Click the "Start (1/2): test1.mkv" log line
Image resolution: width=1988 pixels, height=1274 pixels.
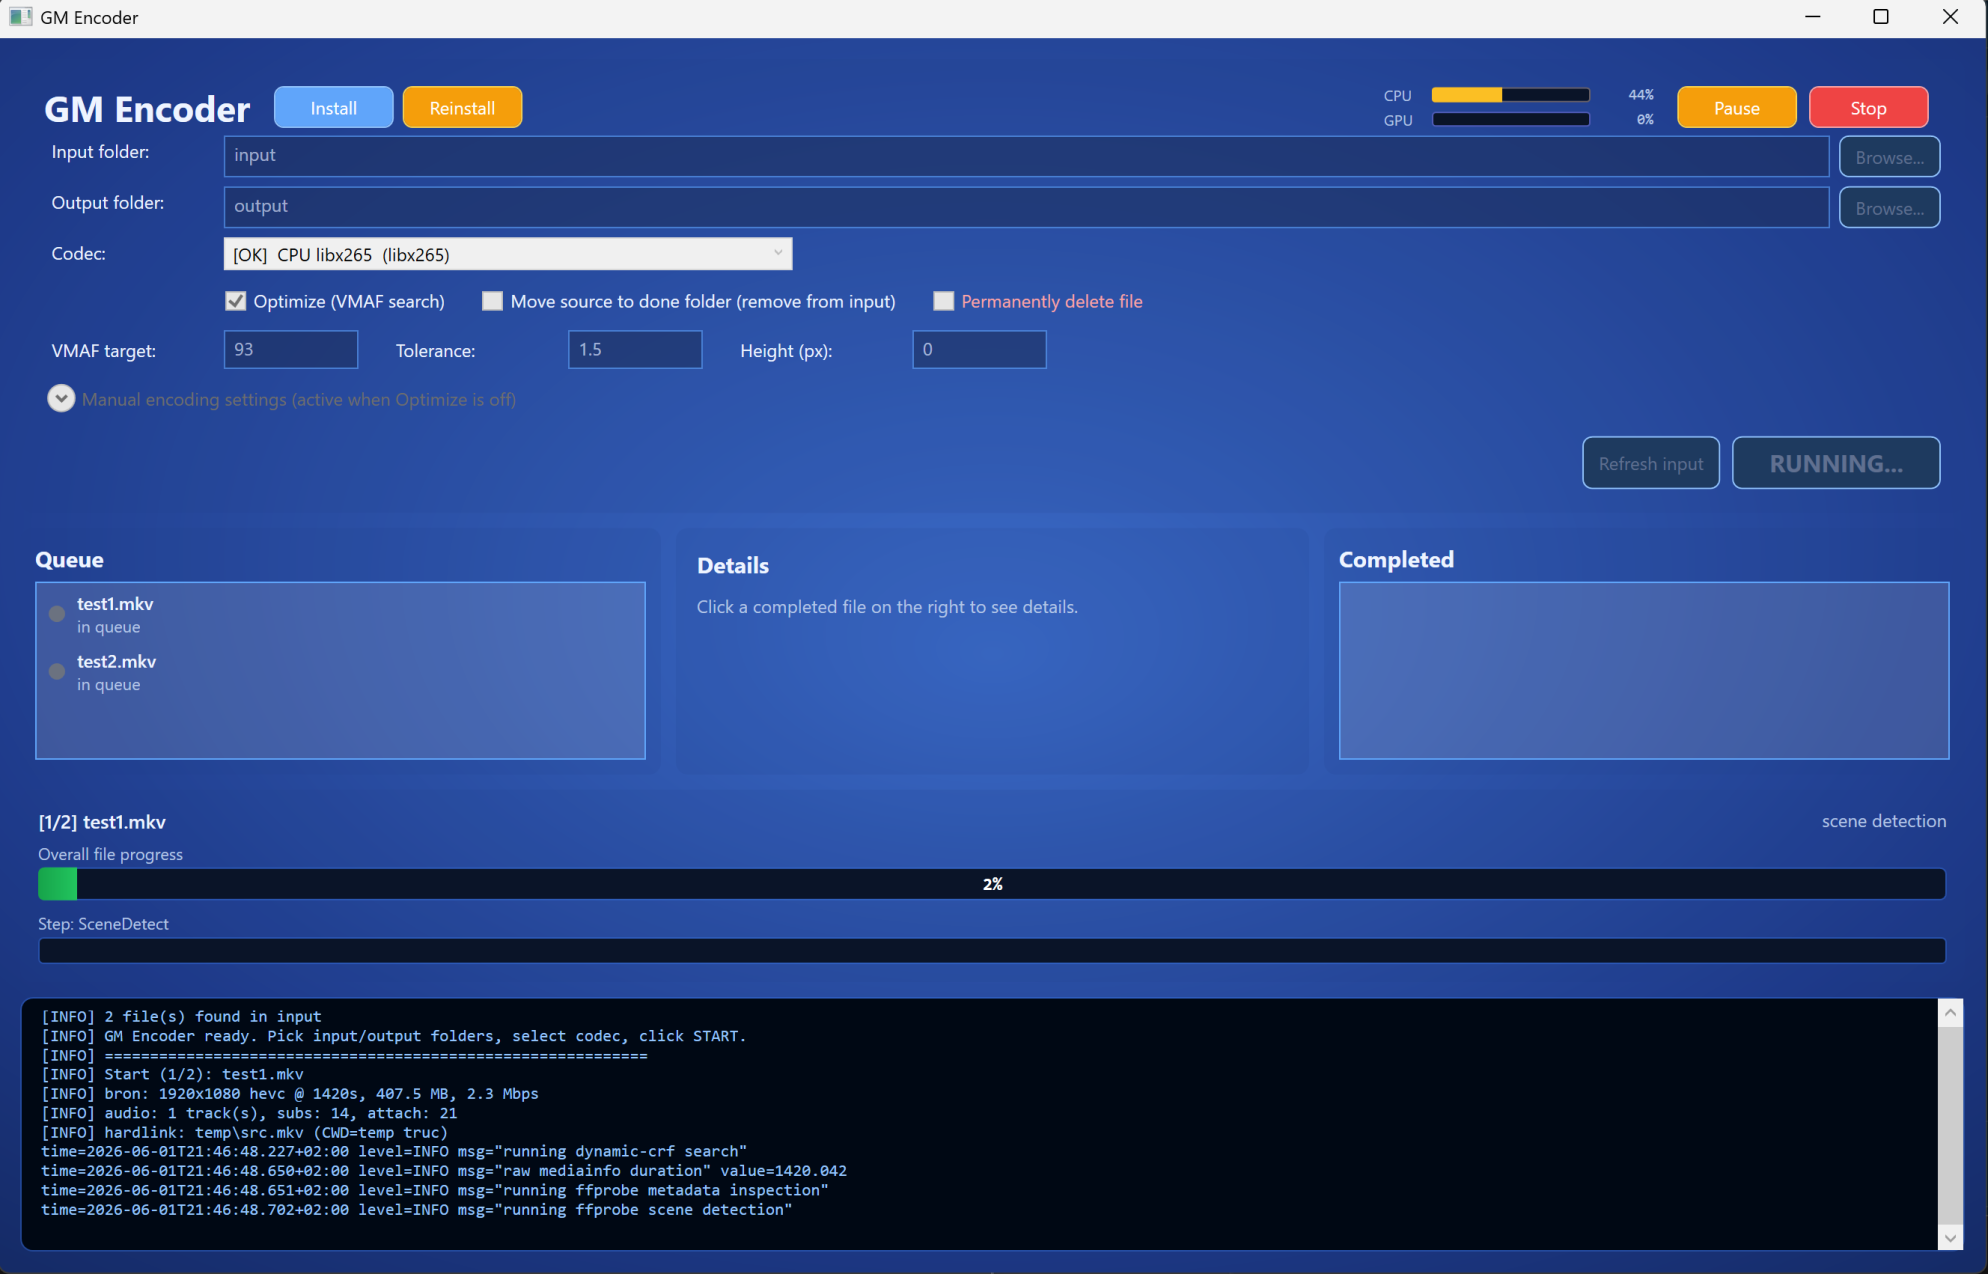tap(172, 1074)
